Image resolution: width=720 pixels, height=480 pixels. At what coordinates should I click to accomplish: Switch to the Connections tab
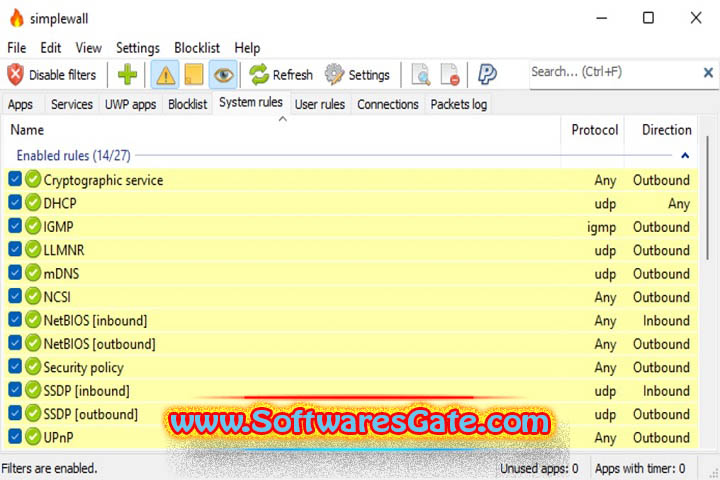[x=388, y=105]
